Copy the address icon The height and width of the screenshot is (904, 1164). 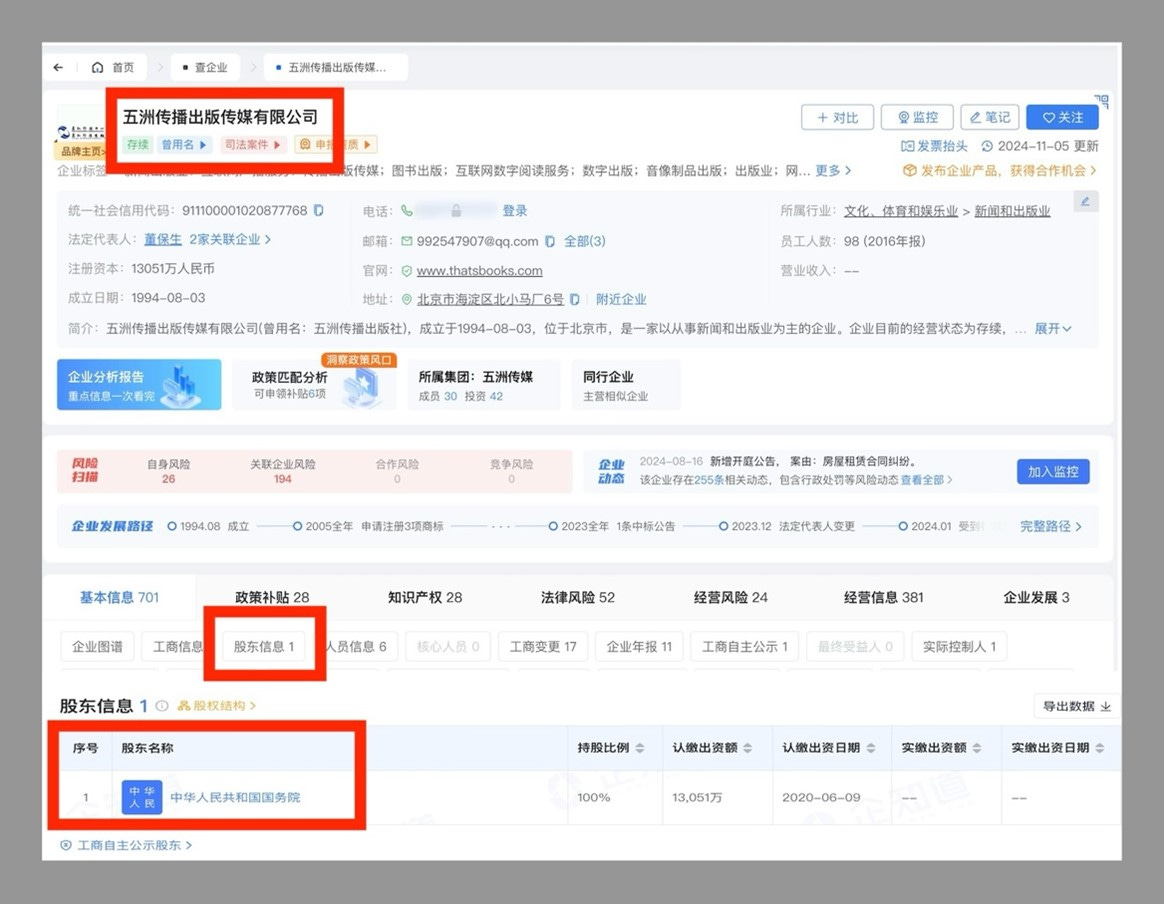pos(575,299)
